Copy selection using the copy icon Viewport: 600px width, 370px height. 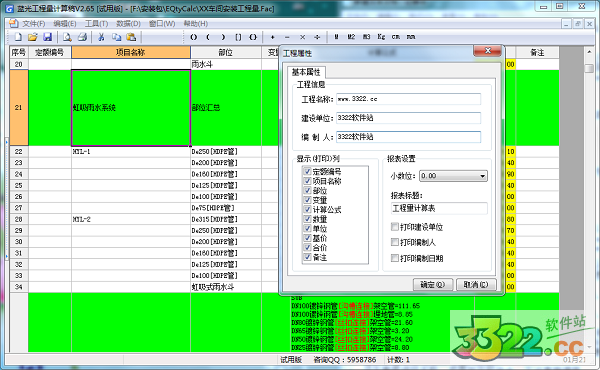[116, 37]
